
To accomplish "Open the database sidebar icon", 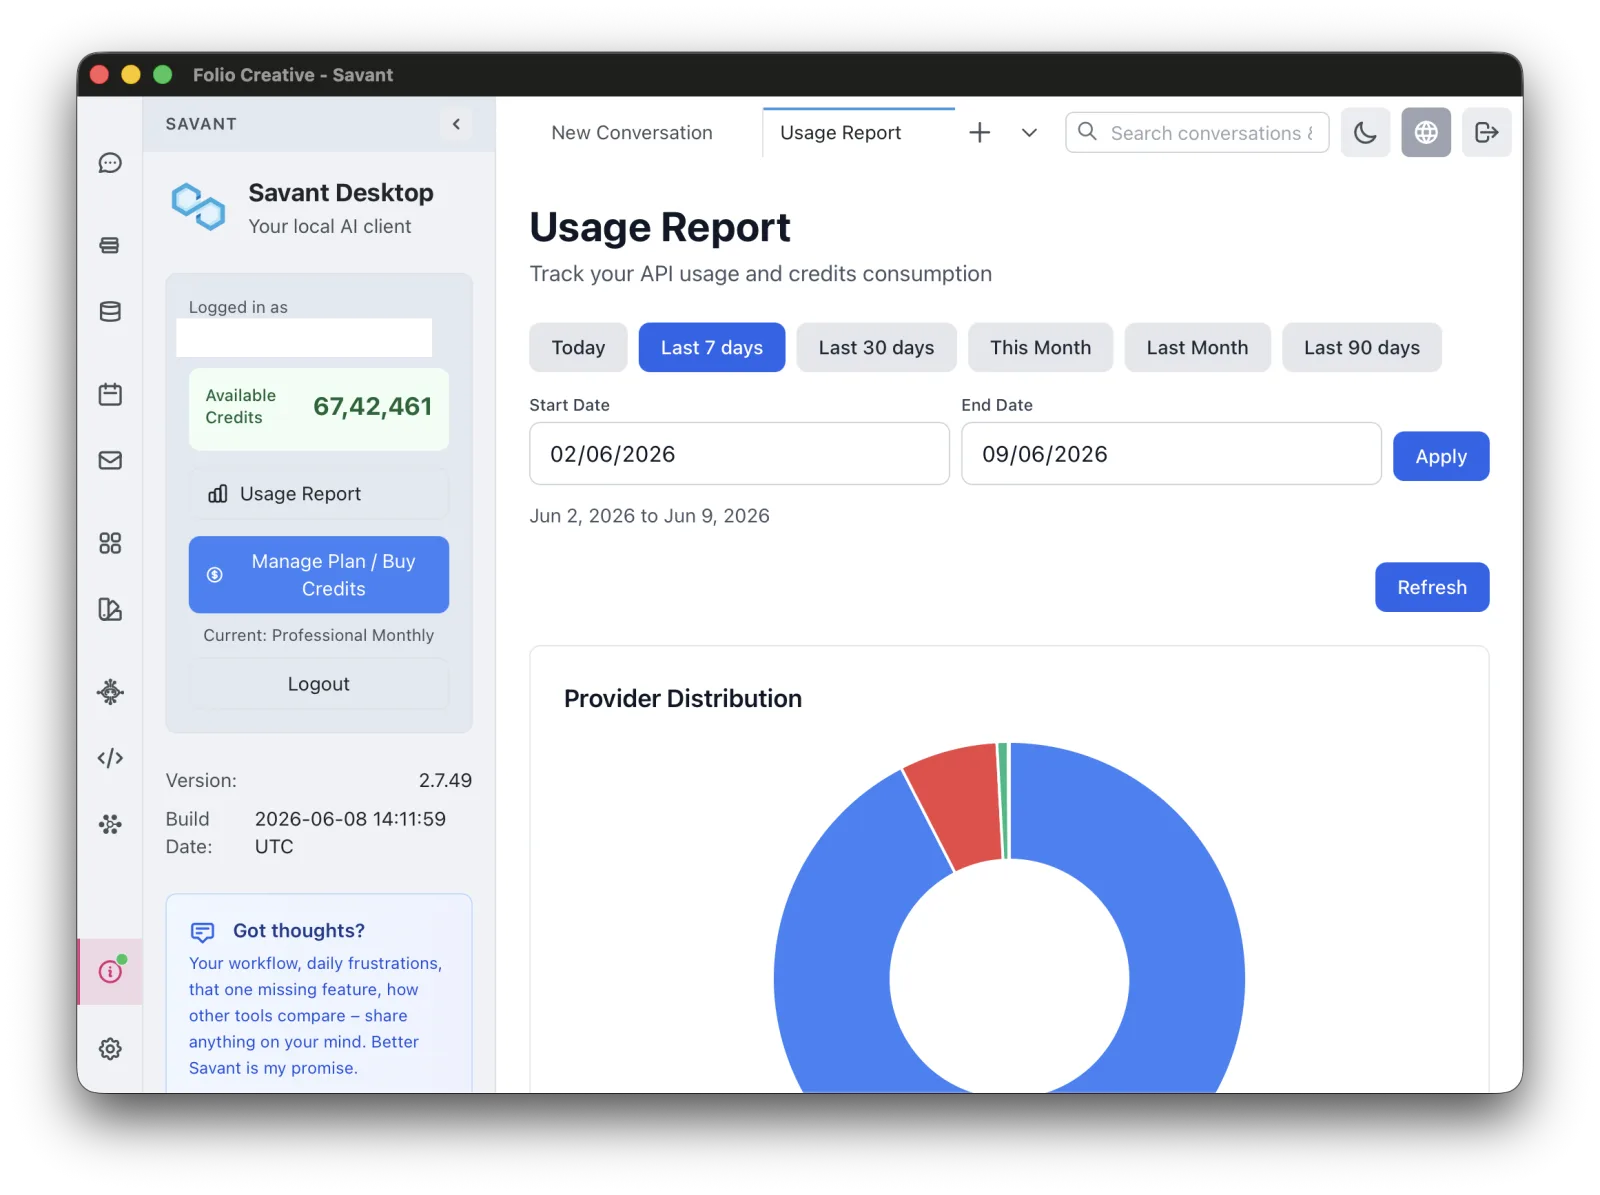I will (110, 312).
